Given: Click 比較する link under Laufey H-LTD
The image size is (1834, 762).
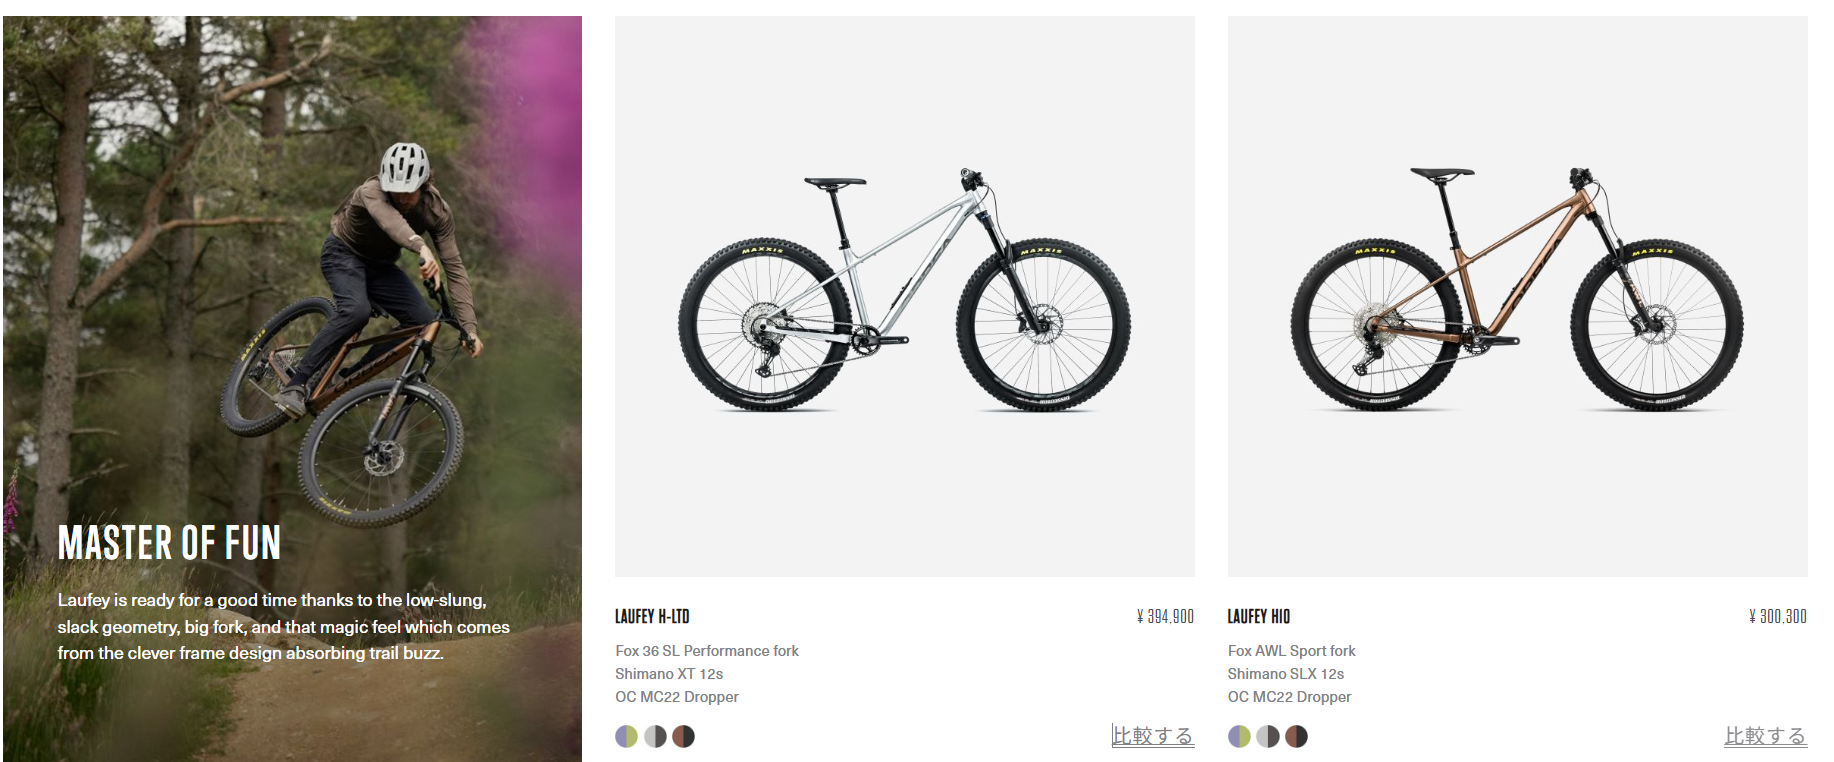Looking at the screenshot, I should pos(1152,736).
